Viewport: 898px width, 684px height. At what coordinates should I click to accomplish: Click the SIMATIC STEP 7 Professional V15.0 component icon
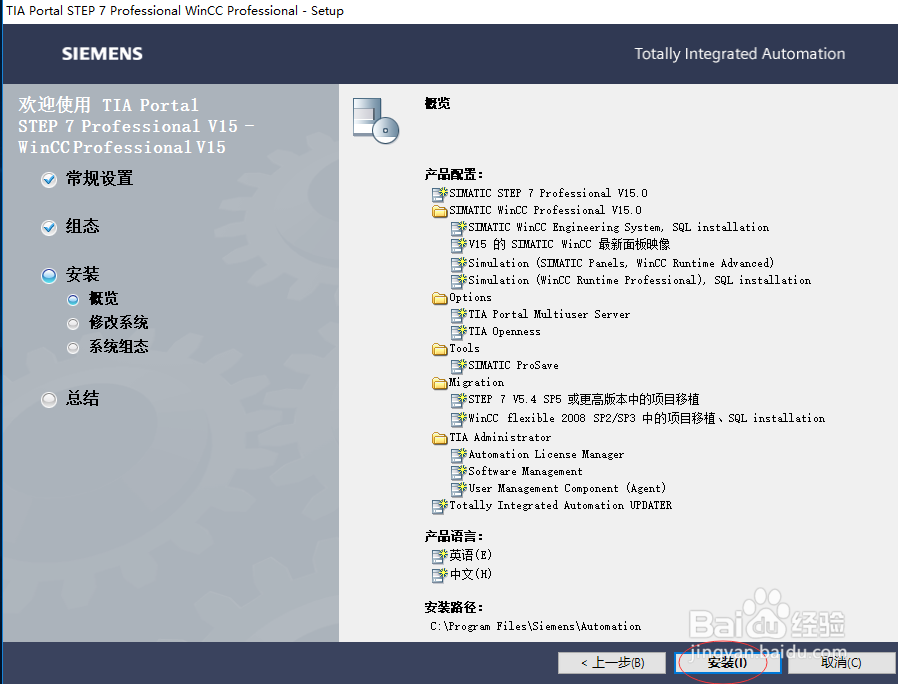coord(440,194)
